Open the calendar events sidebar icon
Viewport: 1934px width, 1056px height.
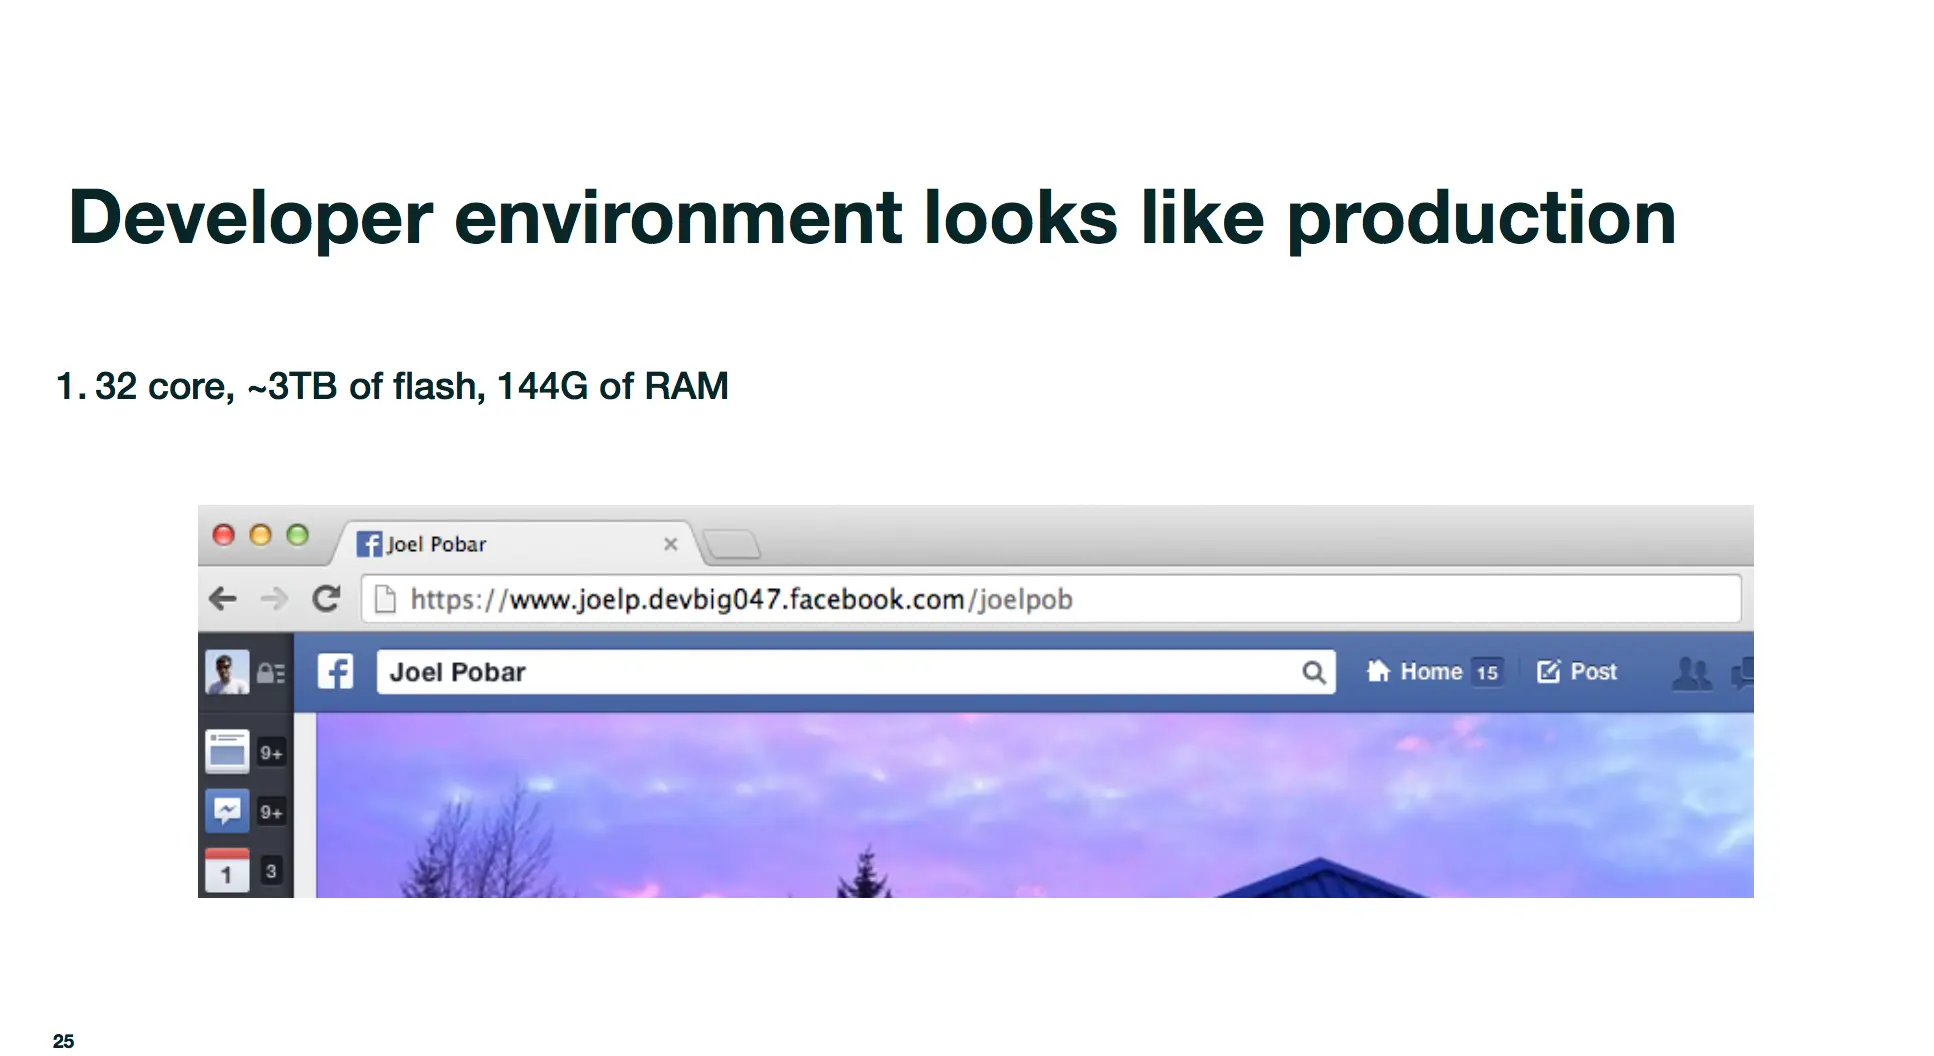[x=227, y=870]
